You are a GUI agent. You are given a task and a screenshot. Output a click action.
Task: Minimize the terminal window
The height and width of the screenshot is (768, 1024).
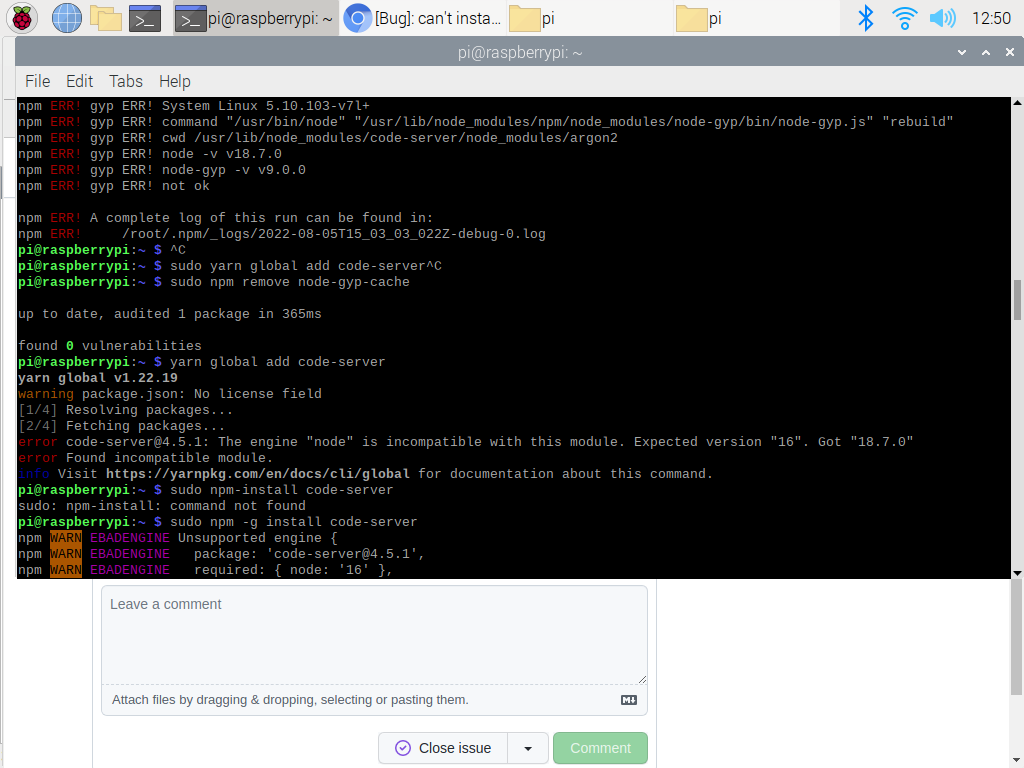[962, 52]
